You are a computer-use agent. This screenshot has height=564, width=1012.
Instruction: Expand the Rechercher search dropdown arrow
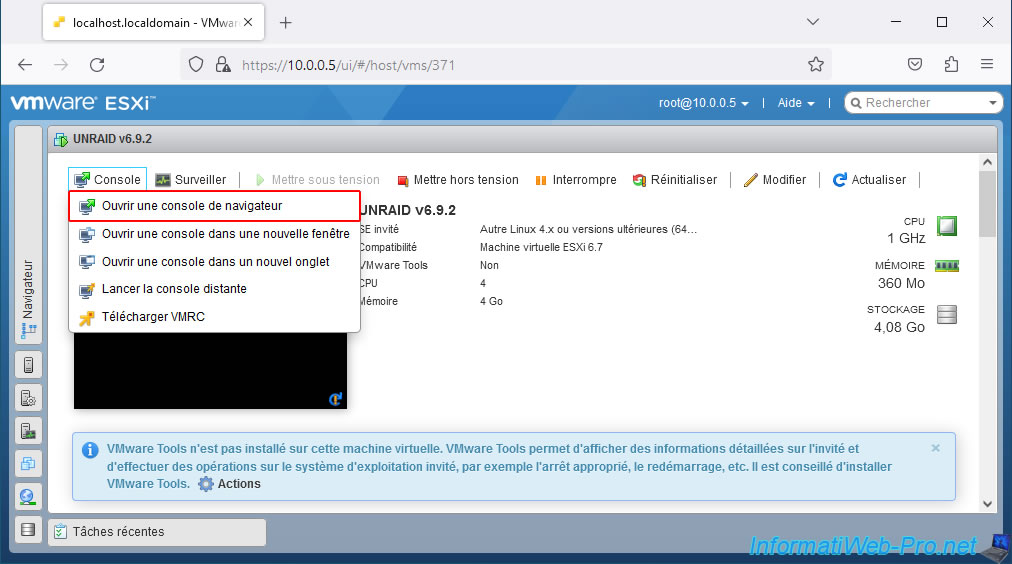pyautogui.click(x=993, y=103)
